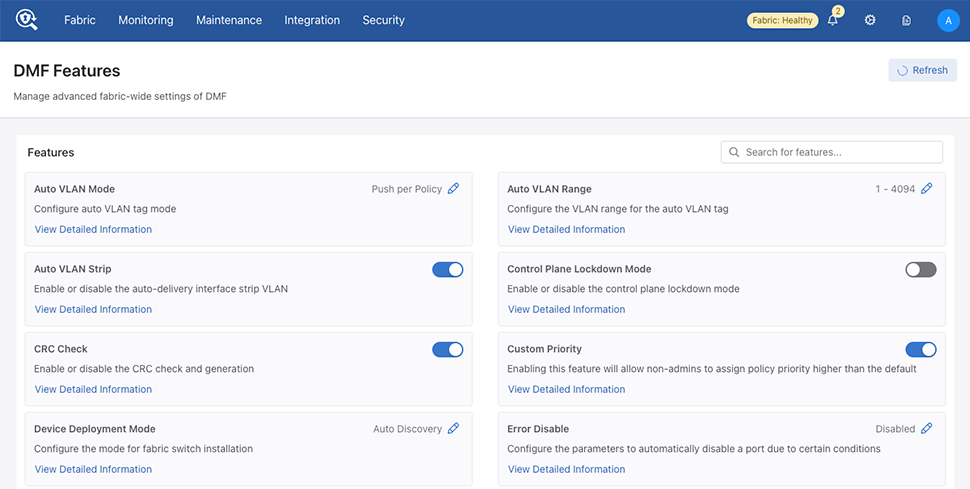This screenshot has height=489, width=970.
Task: Enable Control Plane Lockdown Mode toggle
Action: 920,269
